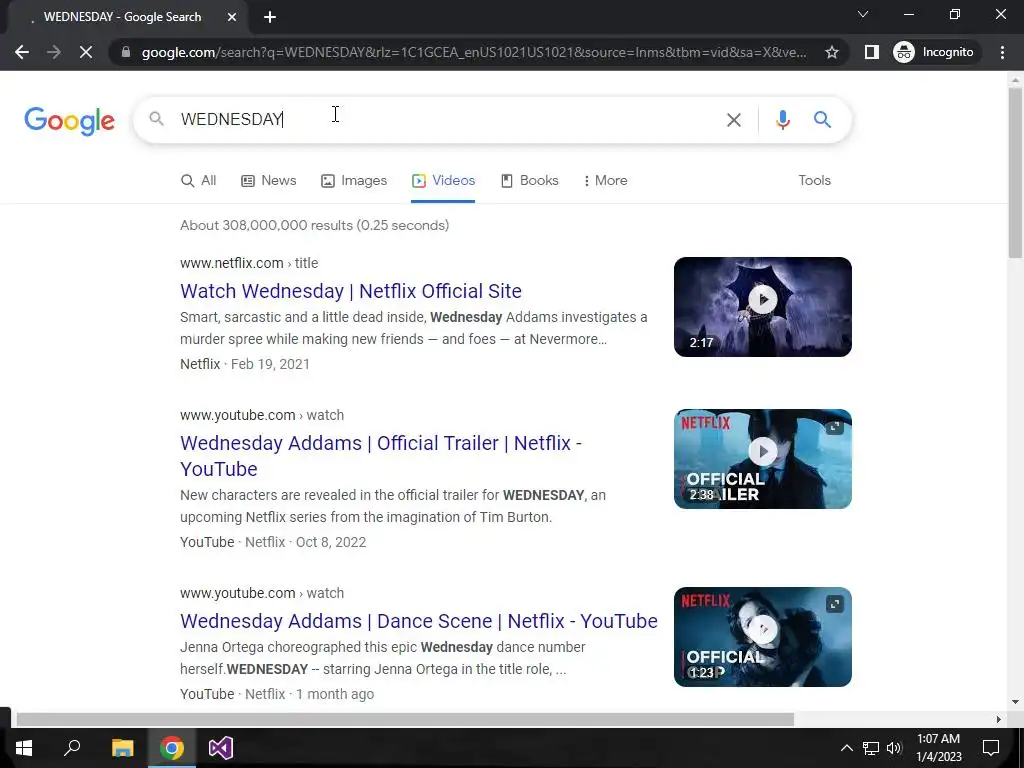Open Chrome's three-dot menu

(1002, 52)
